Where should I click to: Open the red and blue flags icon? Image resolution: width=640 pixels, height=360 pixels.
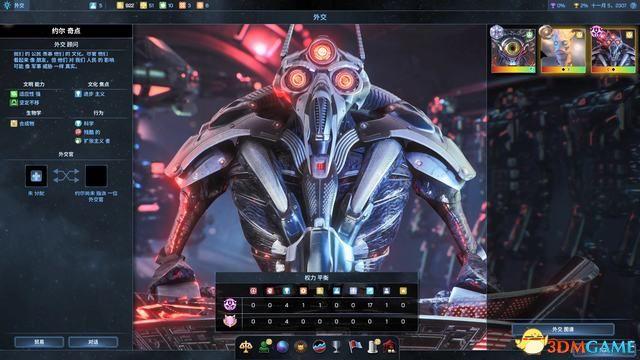(355, 347)
